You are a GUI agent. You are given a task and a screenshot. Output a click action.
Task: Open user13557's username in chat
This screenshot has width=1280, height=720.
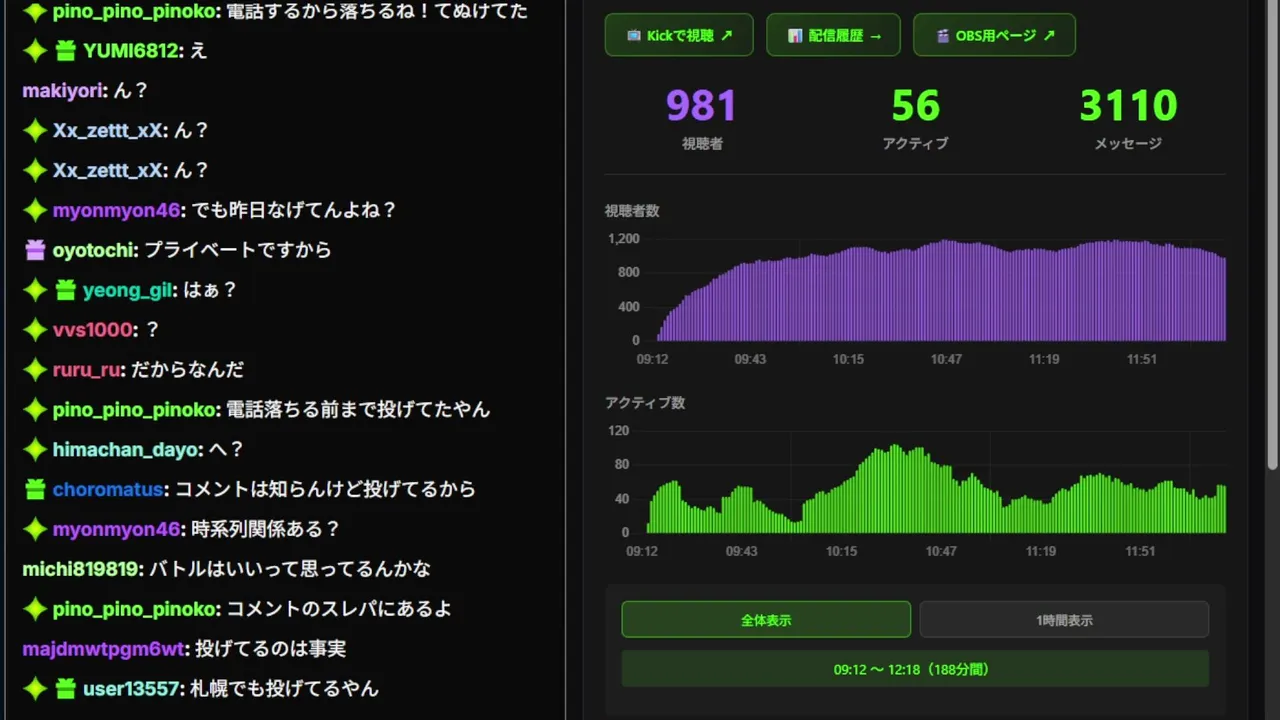pyautogui.click(x=132, y=689)
